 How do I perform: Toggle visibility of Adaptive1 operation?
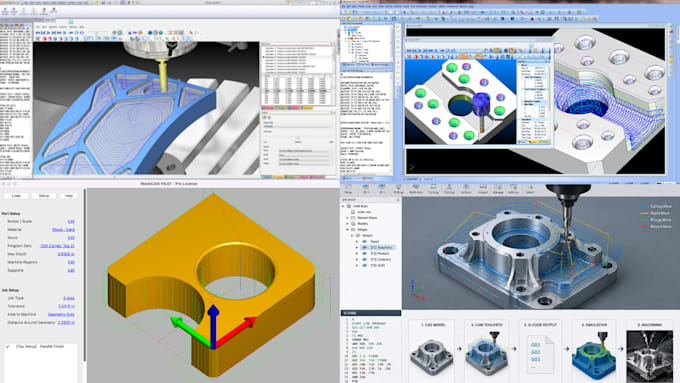pos(364,247)
